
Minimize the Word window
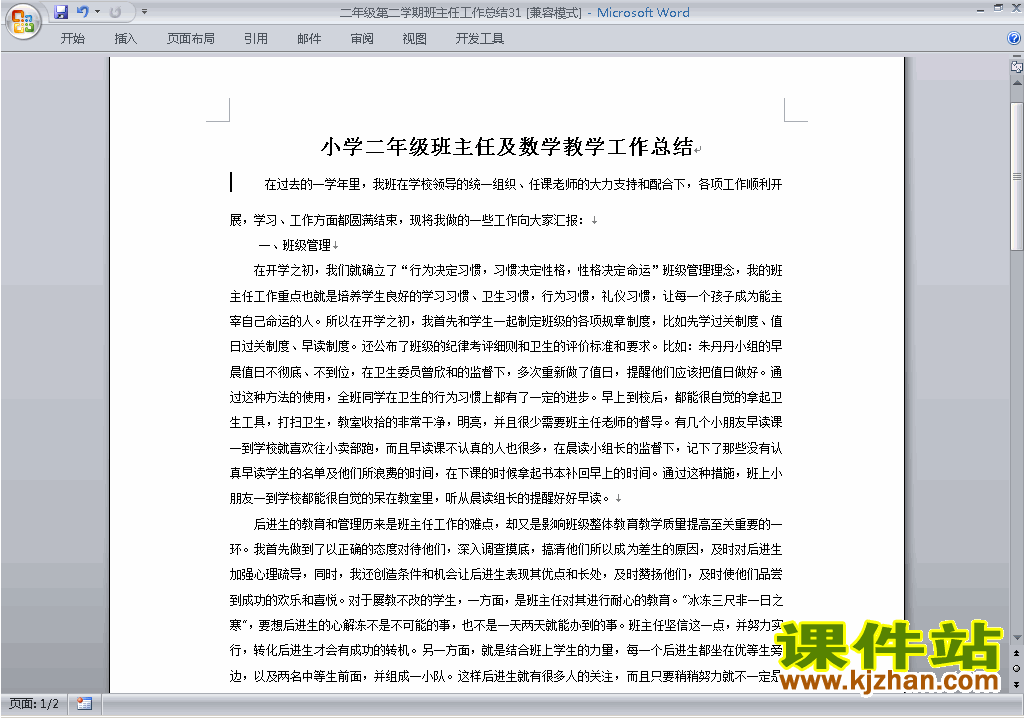tap(980, 9)
